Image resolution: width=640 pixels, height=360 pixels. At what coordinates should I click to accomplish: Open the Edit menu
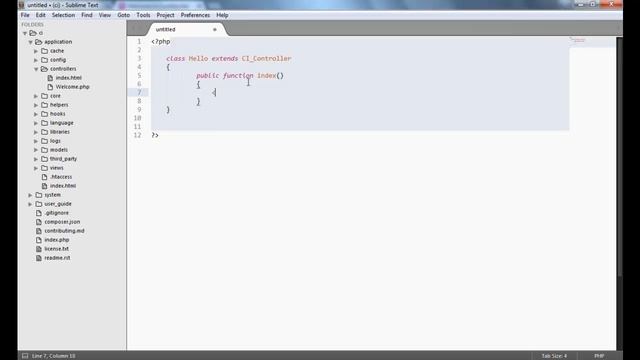tap(40, 15)
